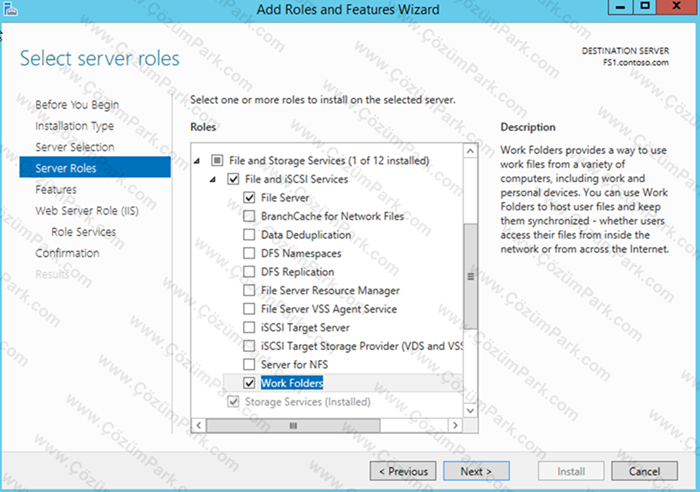This screenshot has height=492, width=700.
Task: Select BranchCache for Network Files label
Action: click(x=333, y=216)
